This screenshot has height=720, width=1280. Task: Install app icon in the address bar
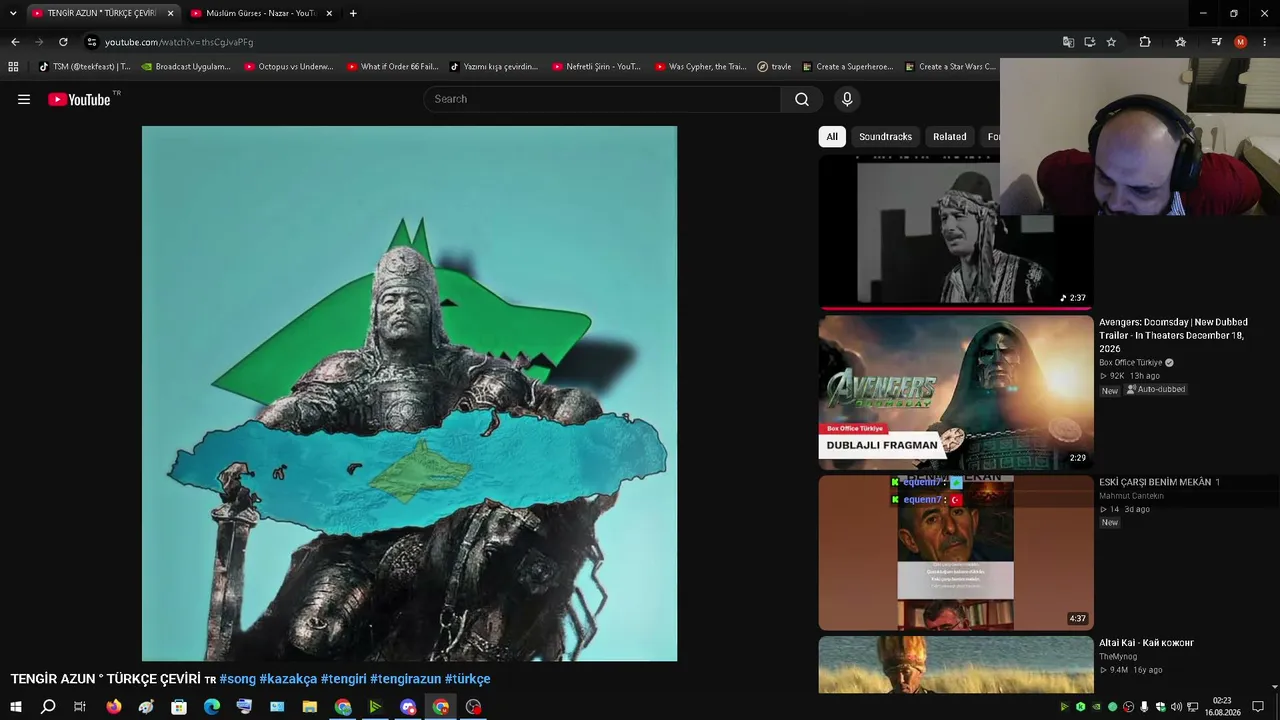click(x=1090, y=42)
